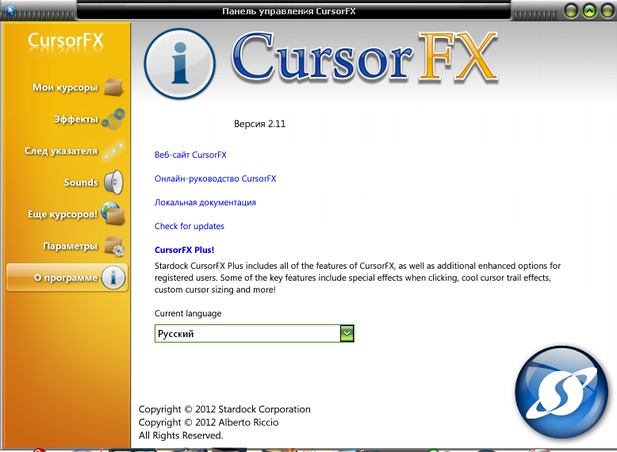Click the Current language label
Screen dimensions: 617x452
tap(188, 314)
